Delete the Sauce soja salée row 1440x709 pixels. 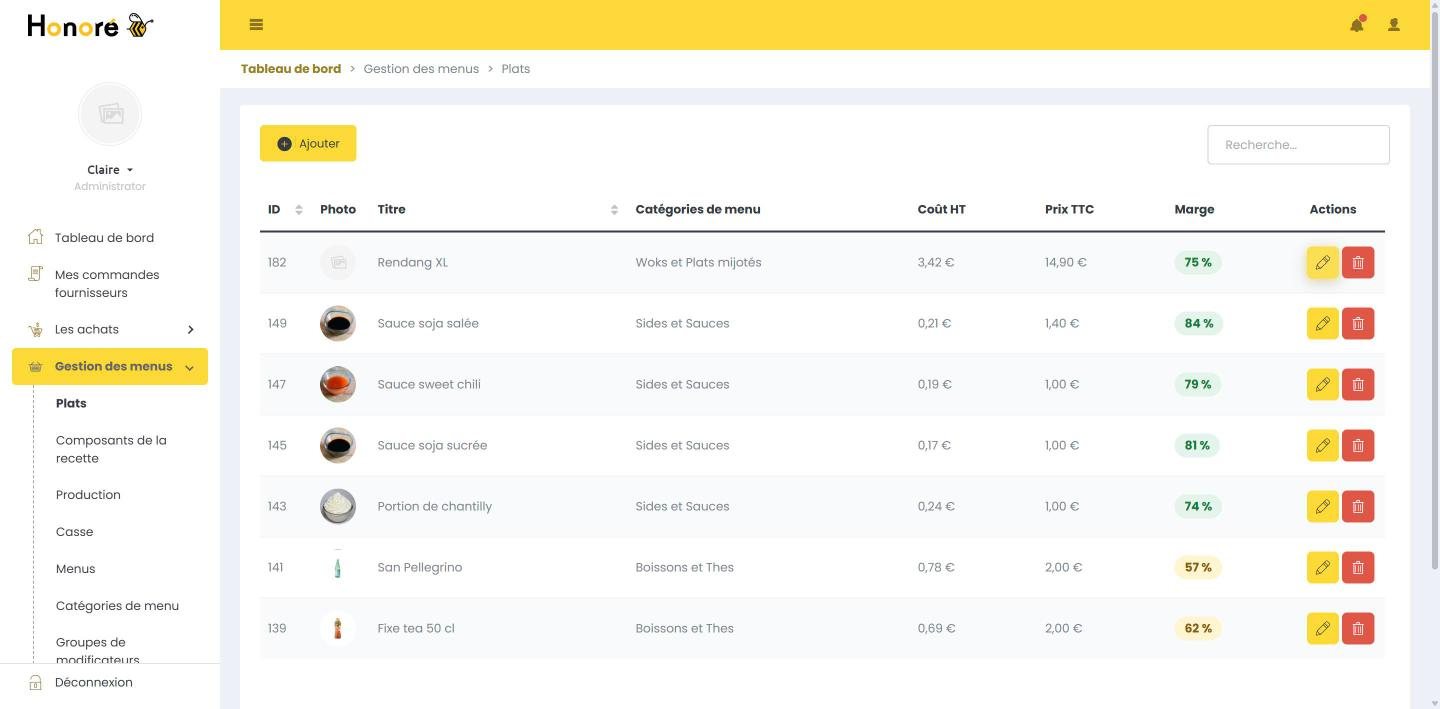pyautogui.click(x=1358, y=323)
